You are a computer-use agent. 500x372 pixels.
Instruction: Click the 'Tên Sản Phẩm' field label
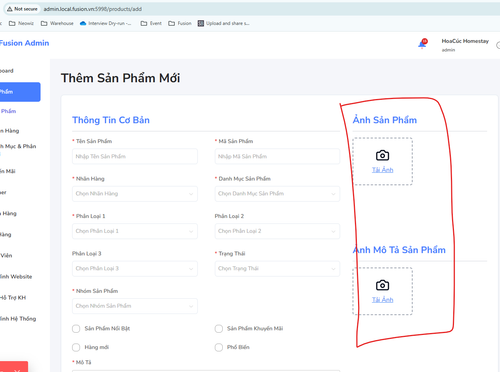[x=94, y=141]
